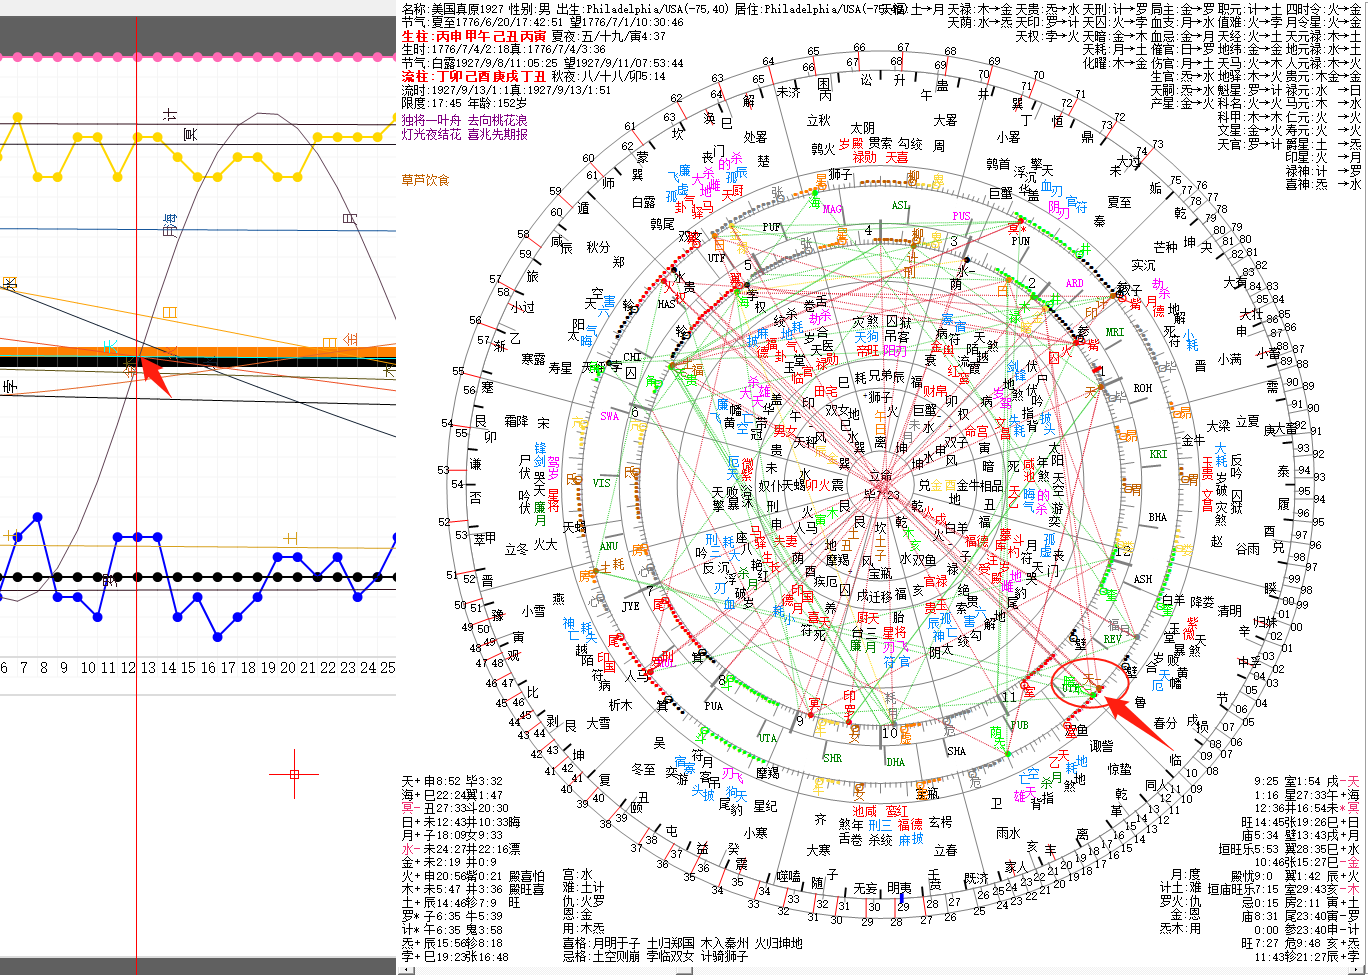Viewport: 1368px width, 975px height.
Task: Click the orange ARD nakshatra label
Action: (x=1075, y=283)
